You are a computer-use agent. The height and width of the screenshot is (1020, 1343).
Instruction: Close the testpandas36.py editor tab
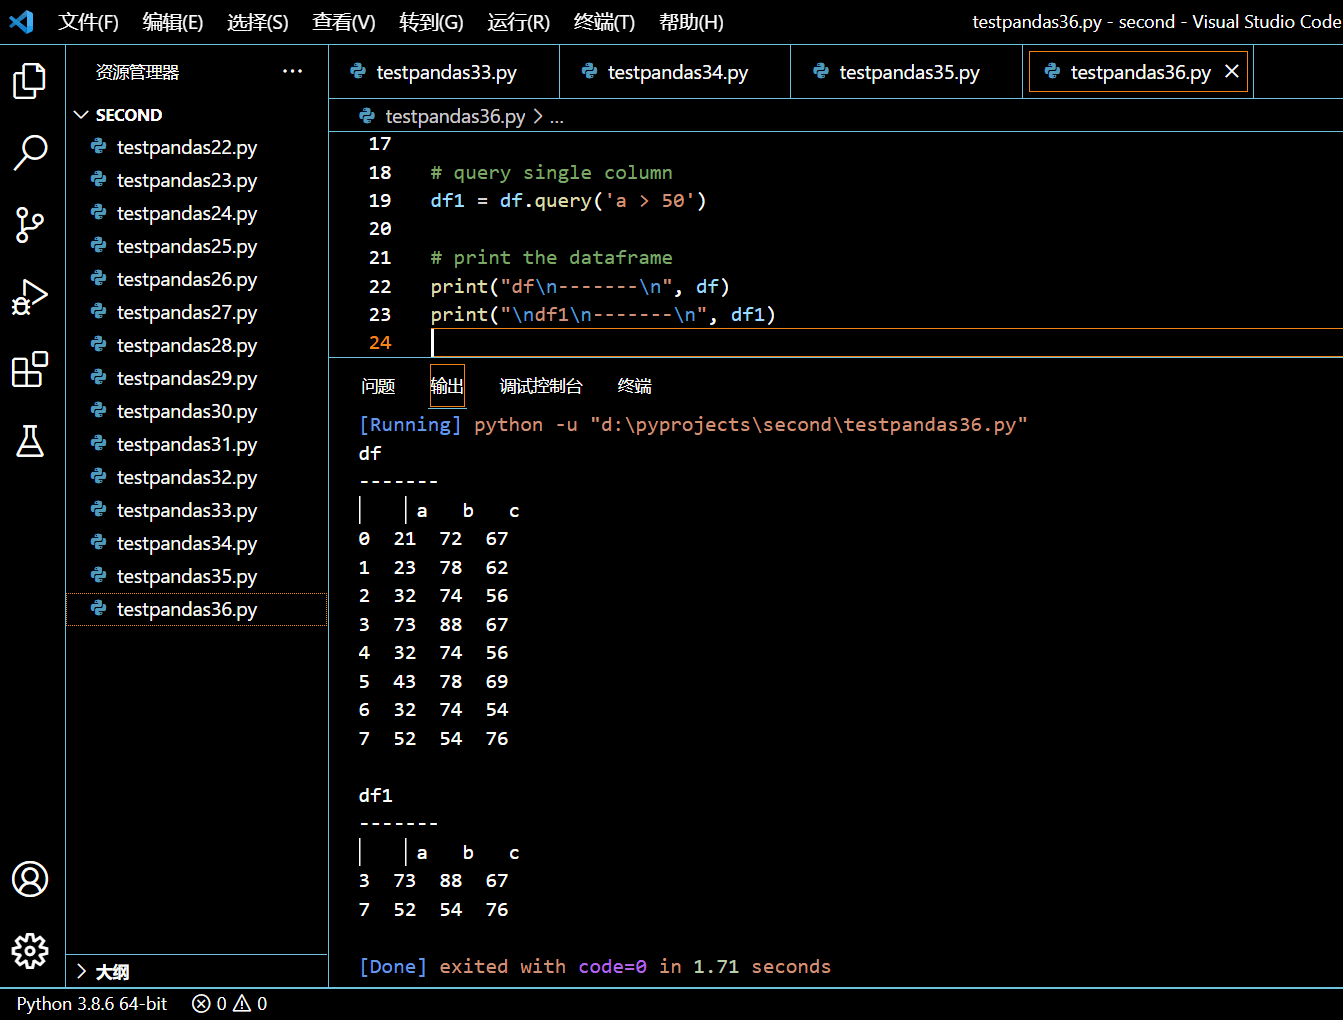click(x=1232, y=71)
